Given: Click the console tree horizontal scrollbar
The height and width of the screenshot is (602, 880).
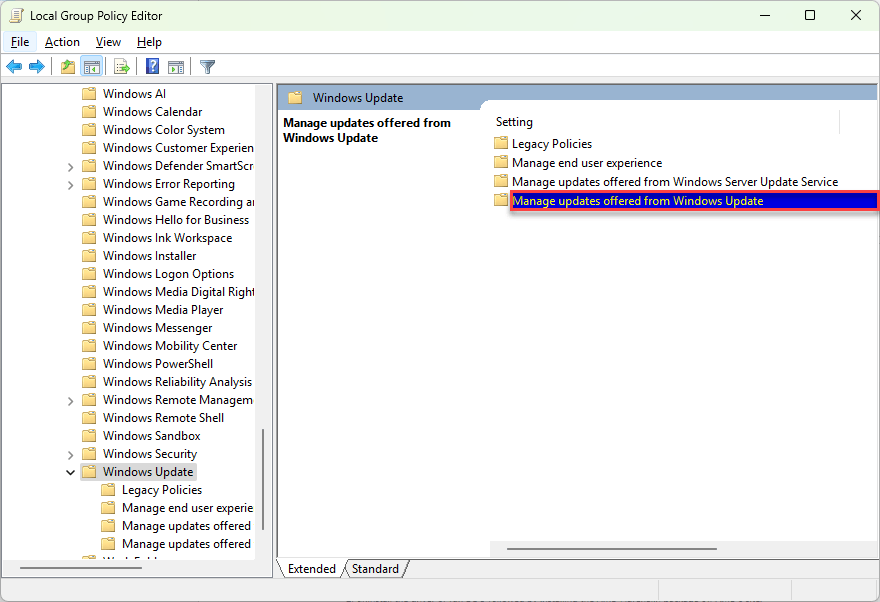Looking at the screenshot, I should tap(81, 568).
